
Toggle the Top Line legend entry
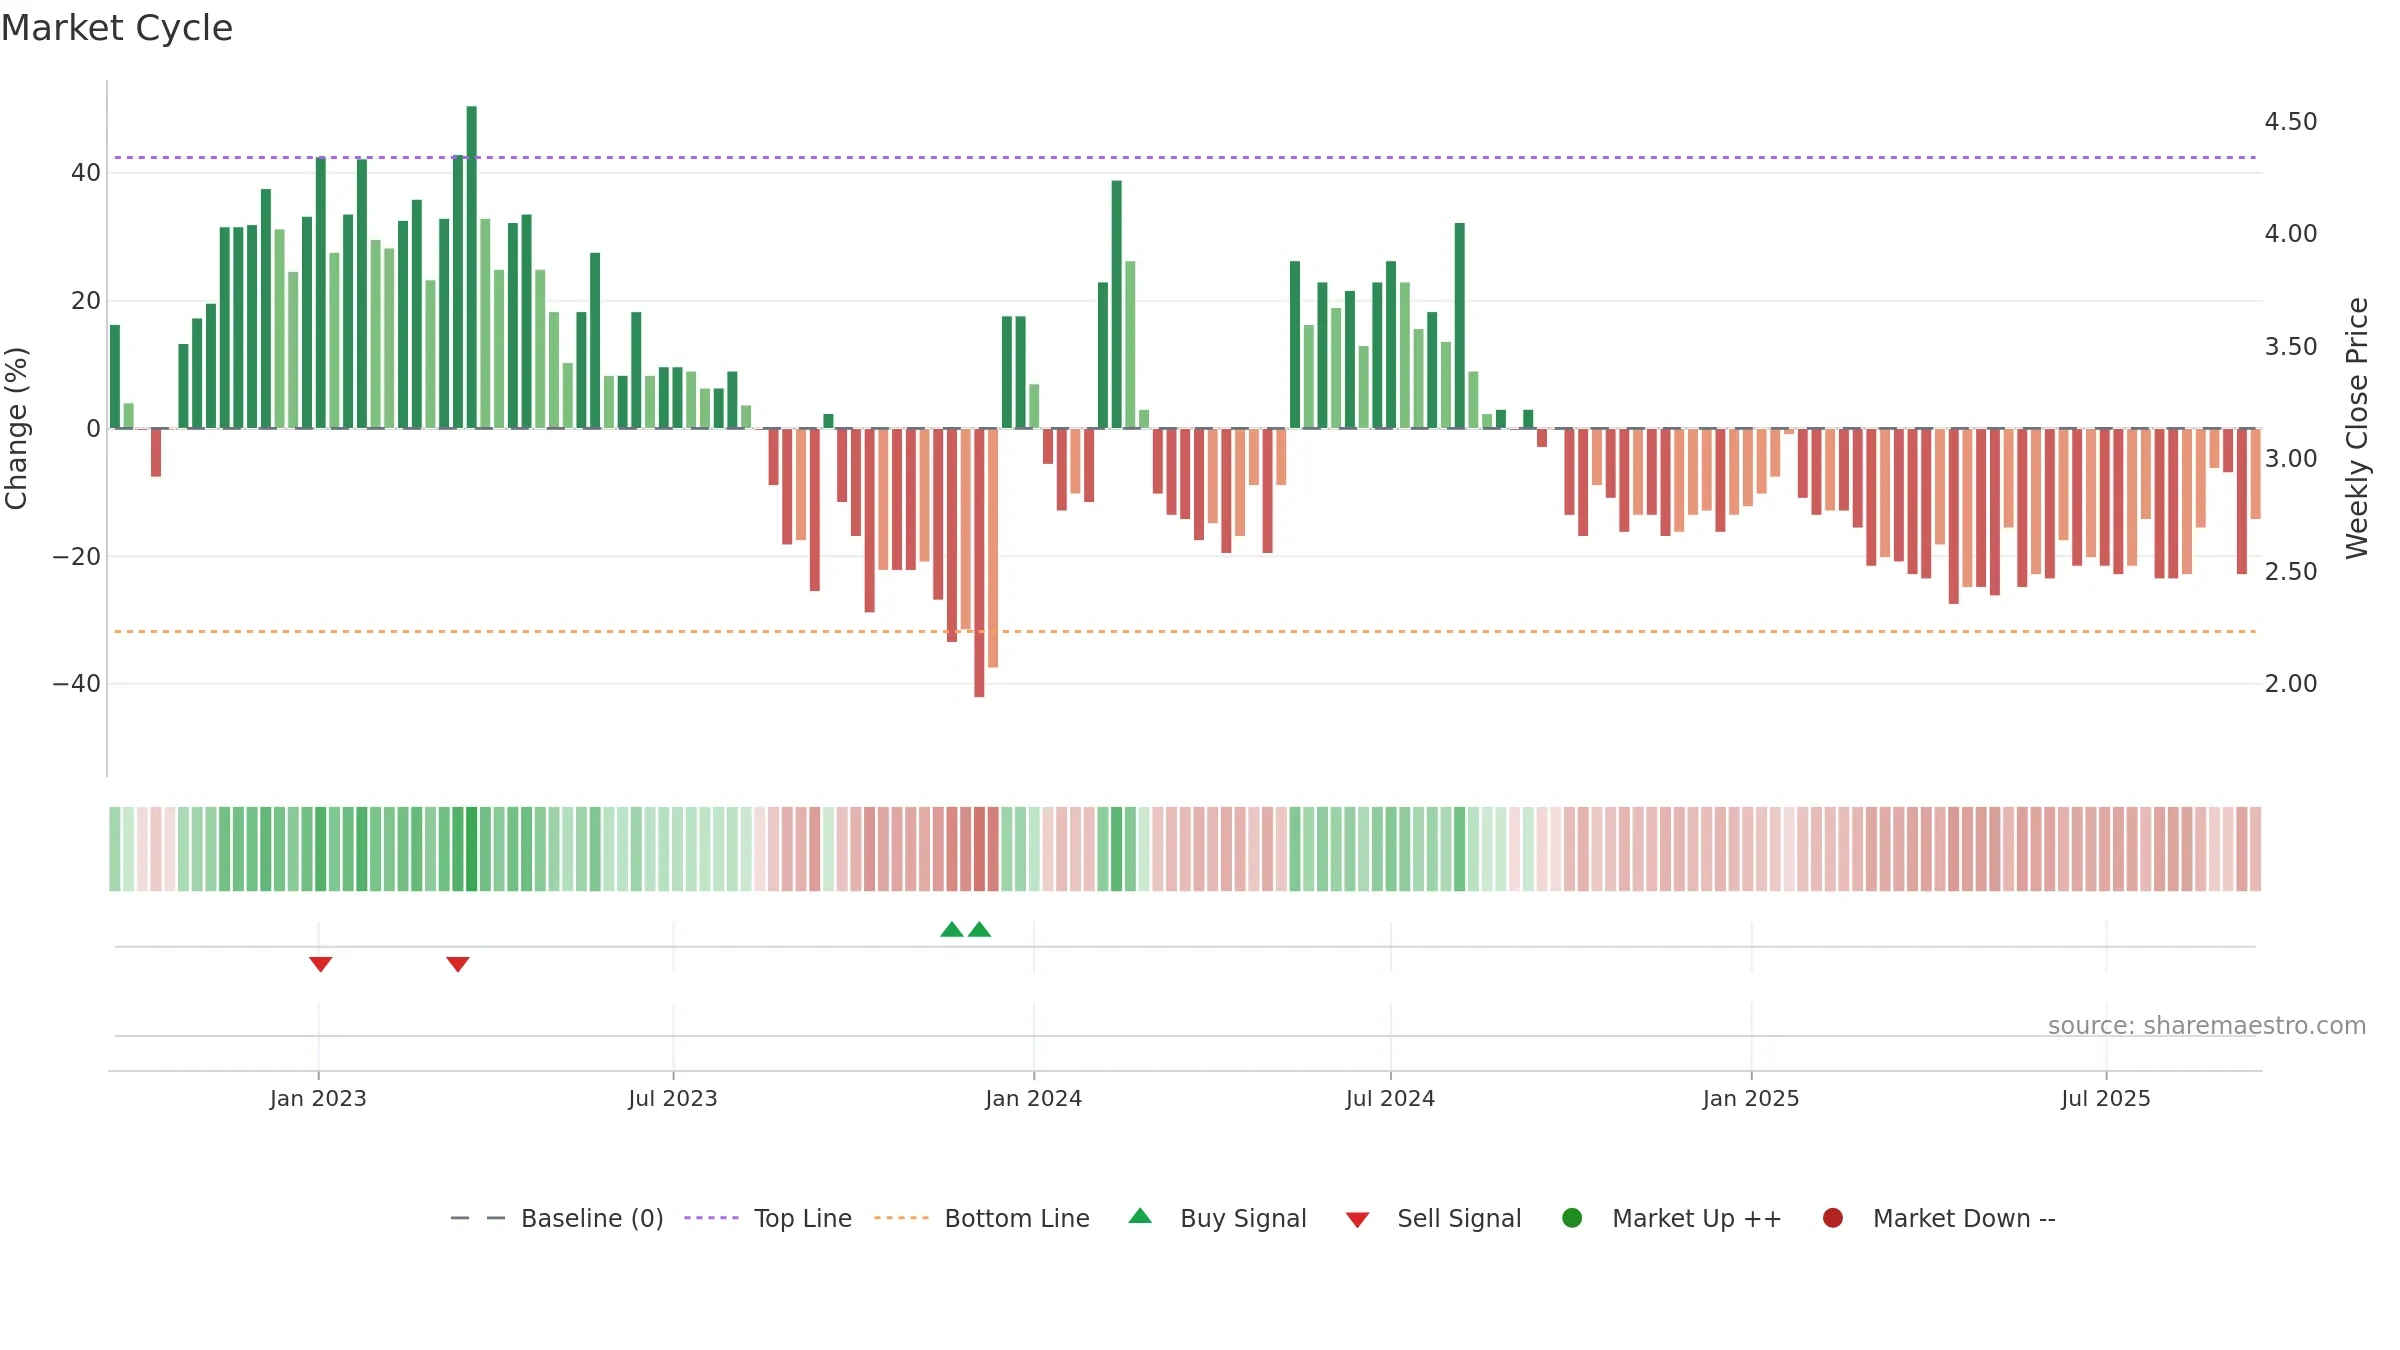coord(768,1218)
